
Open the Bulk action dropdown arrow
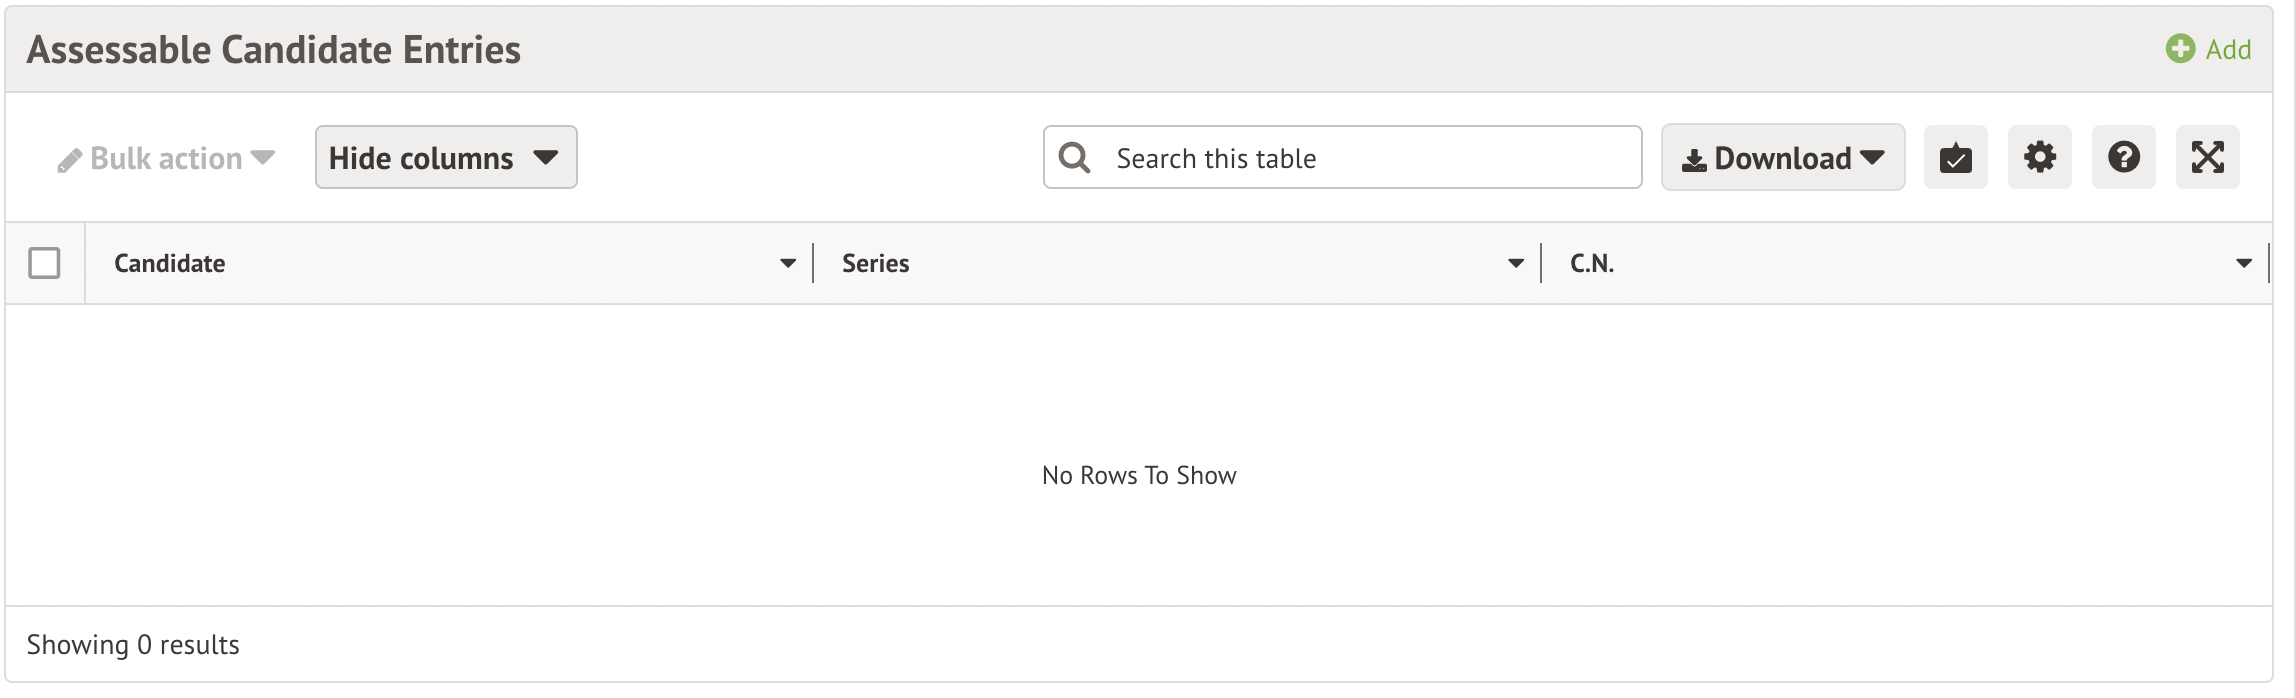[x=263, y=158]
